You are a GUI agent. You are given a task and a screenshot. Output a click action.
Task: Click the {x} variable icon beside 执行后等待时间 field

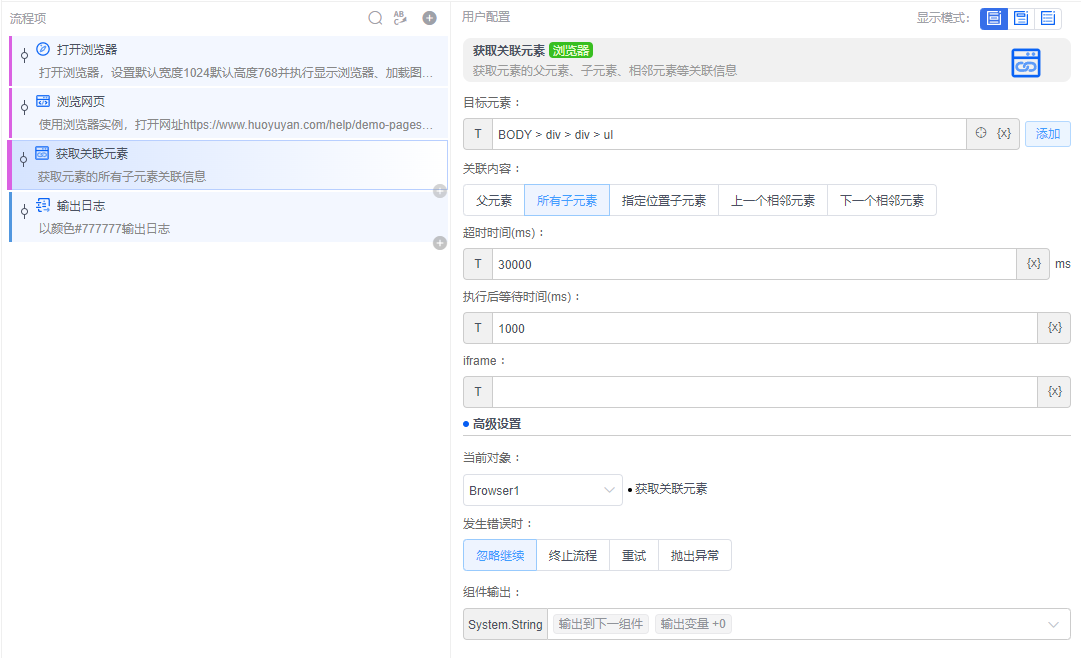click(x=1054, y=327)
